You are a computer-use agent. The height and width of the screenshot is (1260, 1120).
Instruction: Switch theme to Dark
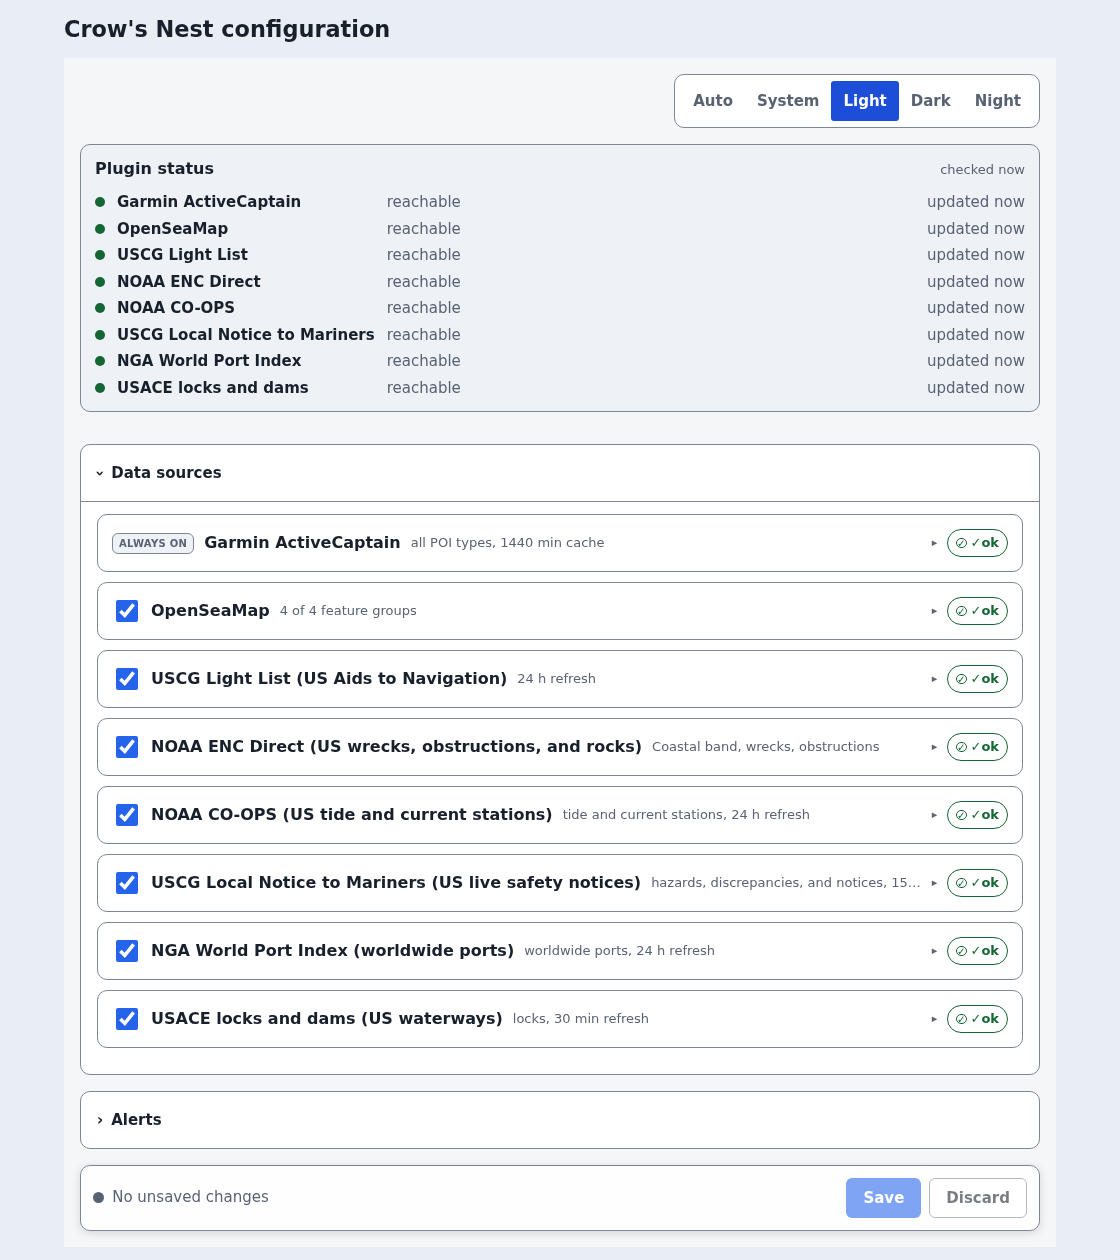tap(931, 101)
